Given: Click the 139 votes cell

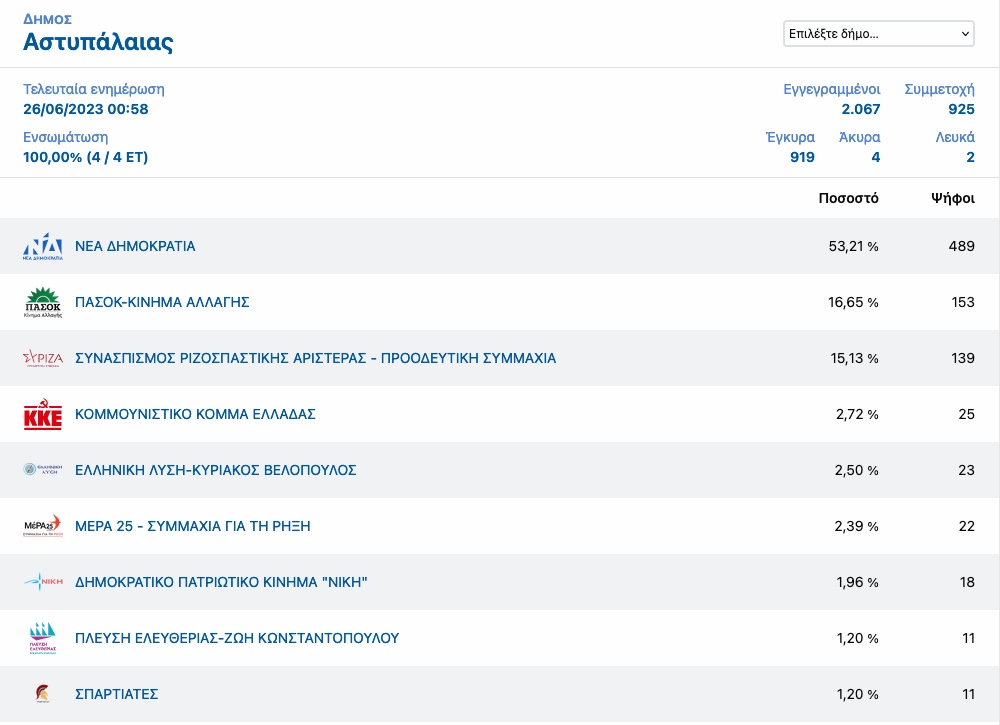Looking at the screenshot, I should point(963,358).
